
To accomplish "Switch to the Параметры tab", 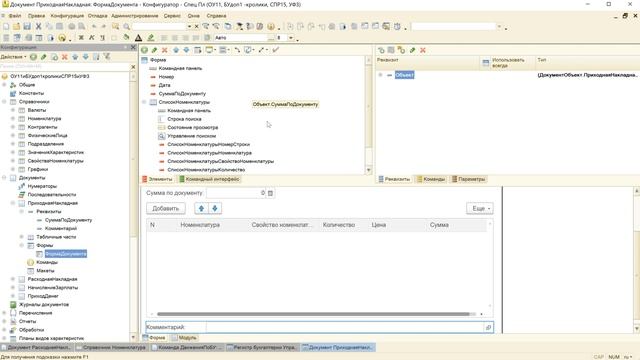I will (x=468, y=179).
